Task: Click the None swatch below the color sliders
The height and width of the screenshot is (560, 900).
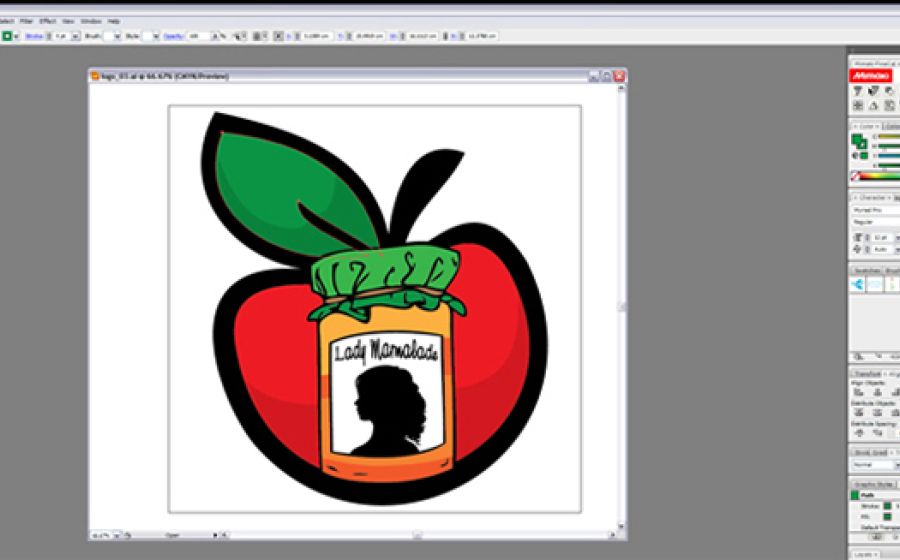Action: tap(855, 176)
